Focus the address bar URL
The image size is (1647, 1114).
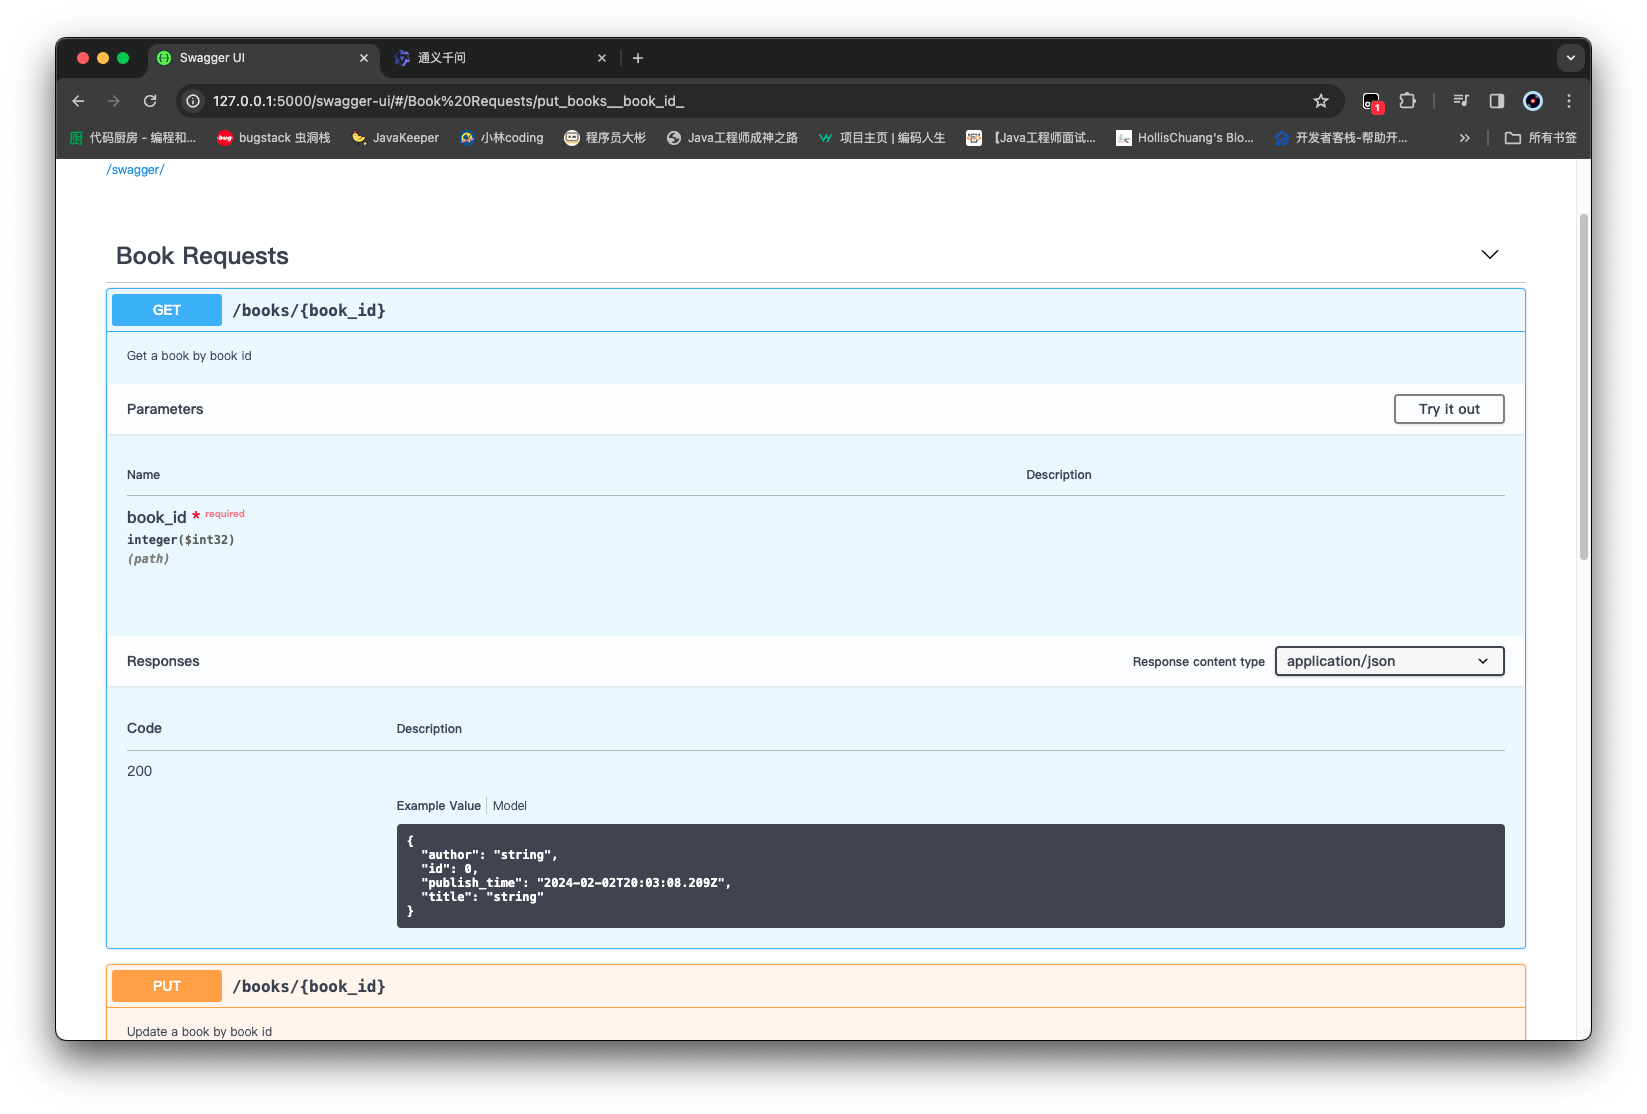coord(448,101)
